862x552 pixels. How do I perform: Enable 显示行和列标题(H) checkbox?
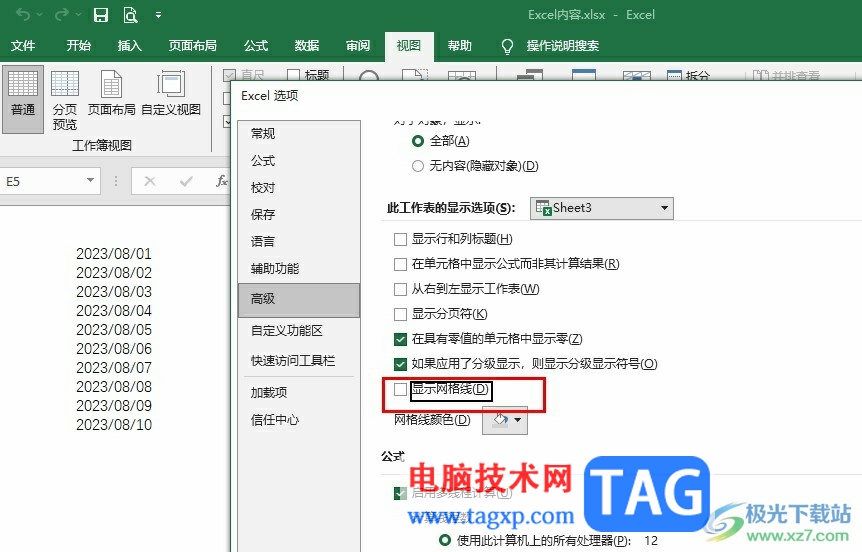(x=400, y=239)
